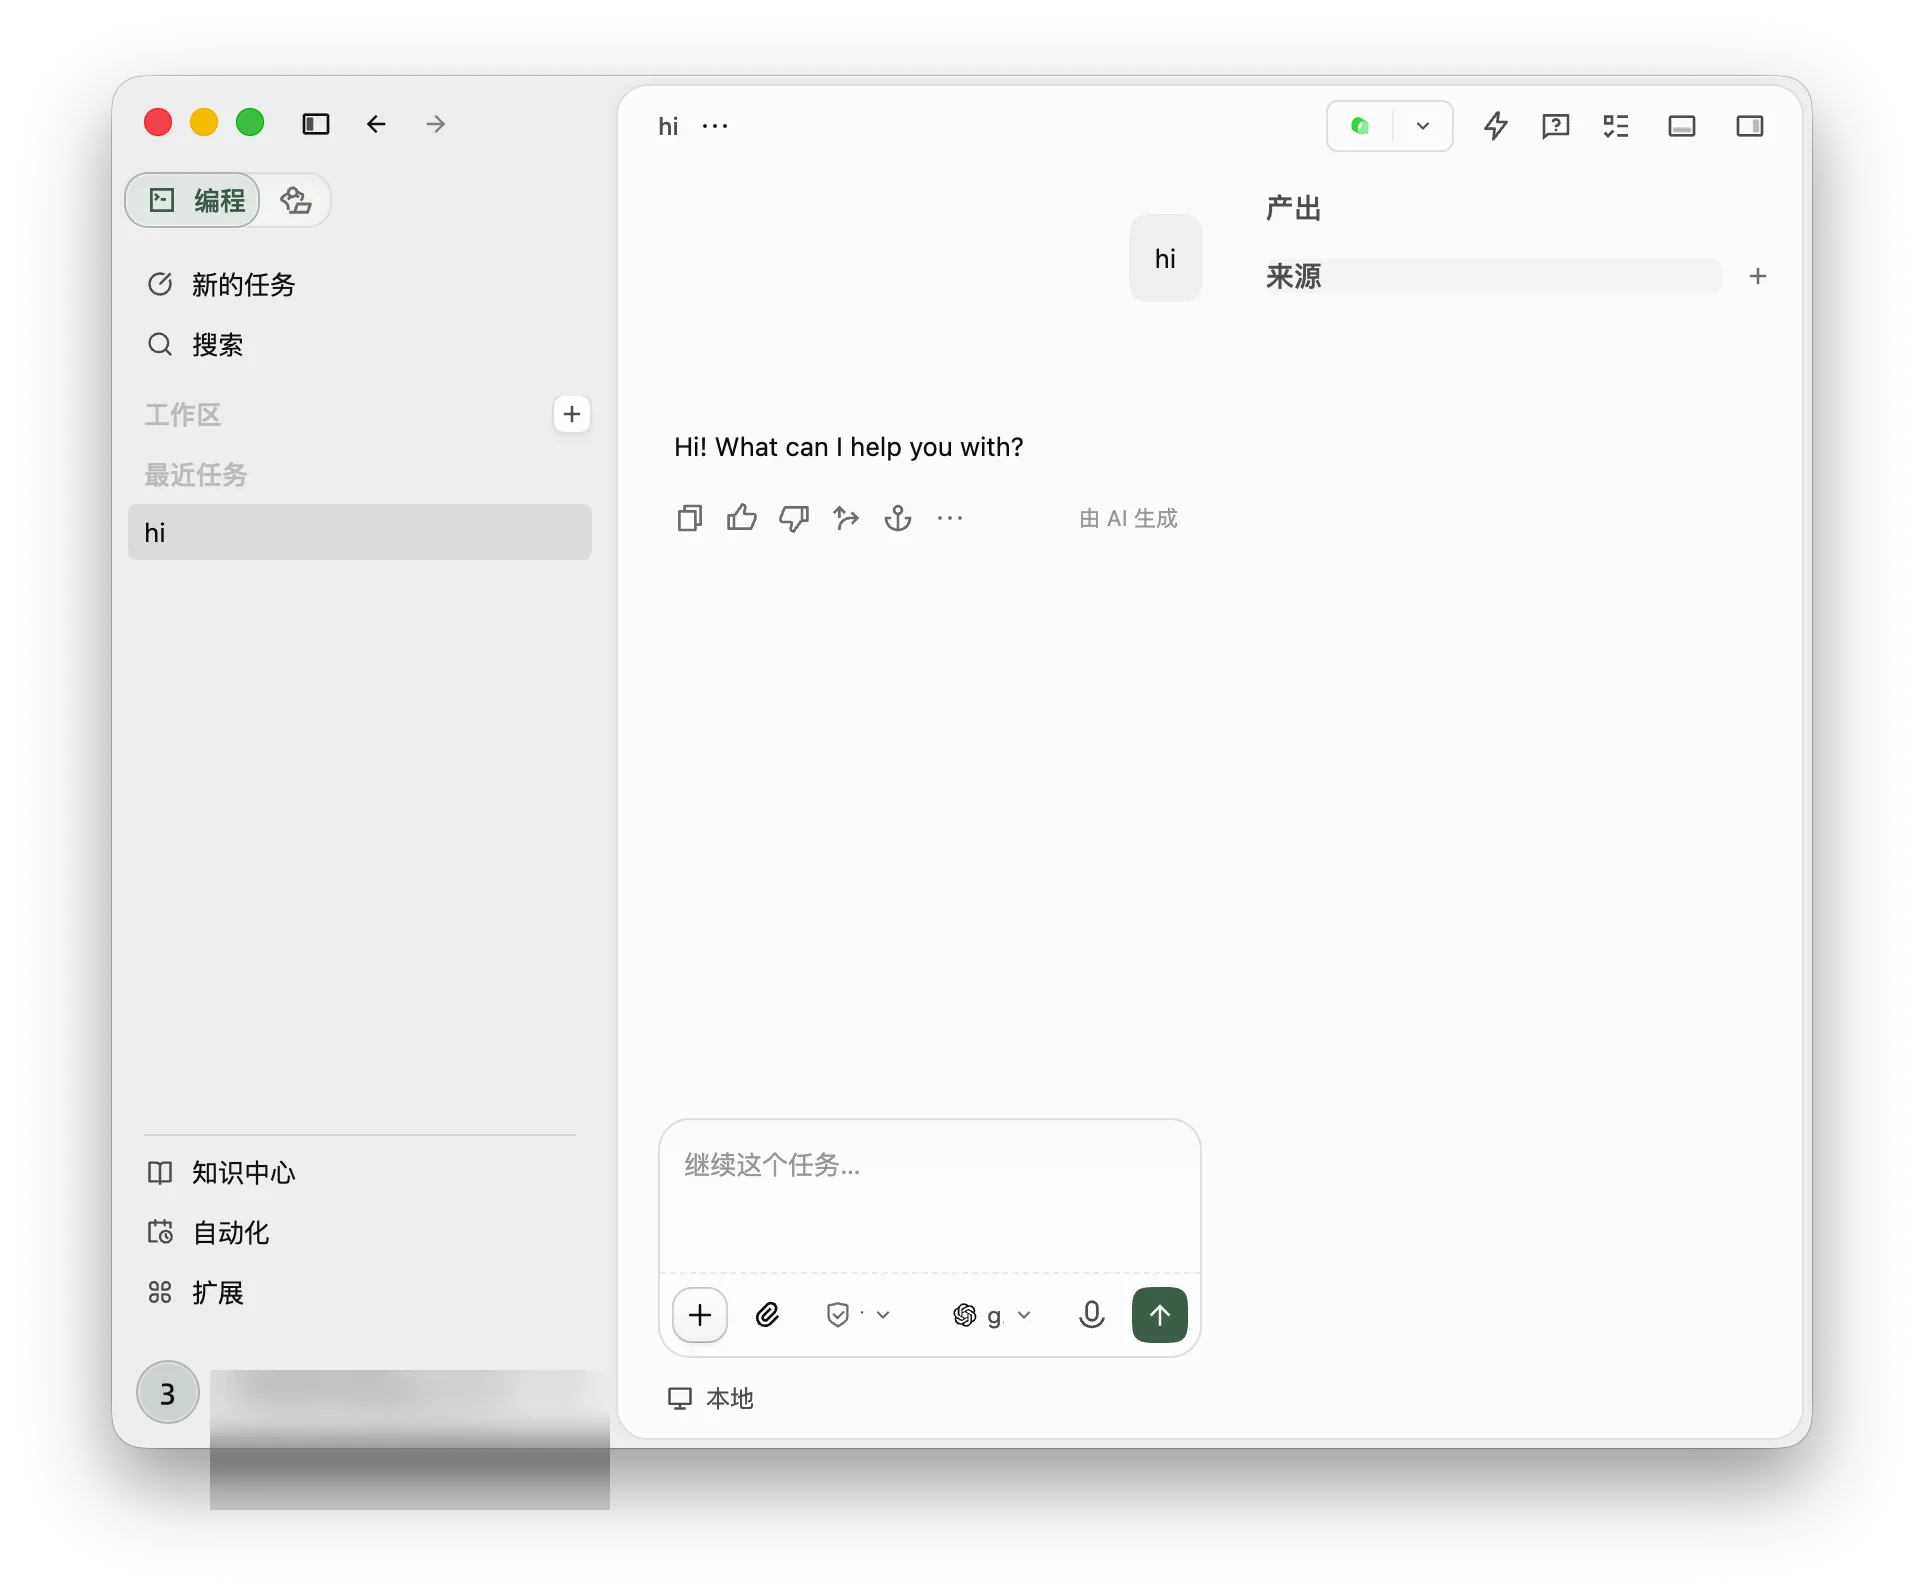Switch to the chat bubbles mode tab
The width and height of the screenshot is (1924, 1596).
coord(295,200)
